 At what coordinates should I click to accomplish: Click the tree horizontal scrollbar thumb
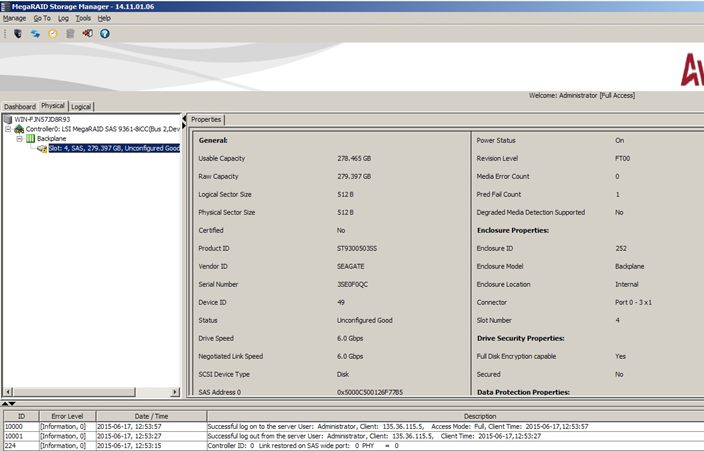(74, 392)
